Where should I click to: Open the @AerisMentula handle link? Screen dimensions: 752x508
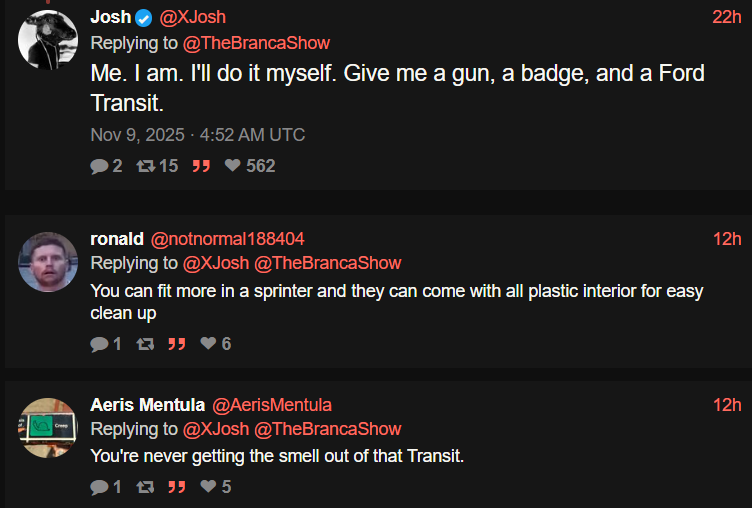pyautogui.click(x=271, y=405)
